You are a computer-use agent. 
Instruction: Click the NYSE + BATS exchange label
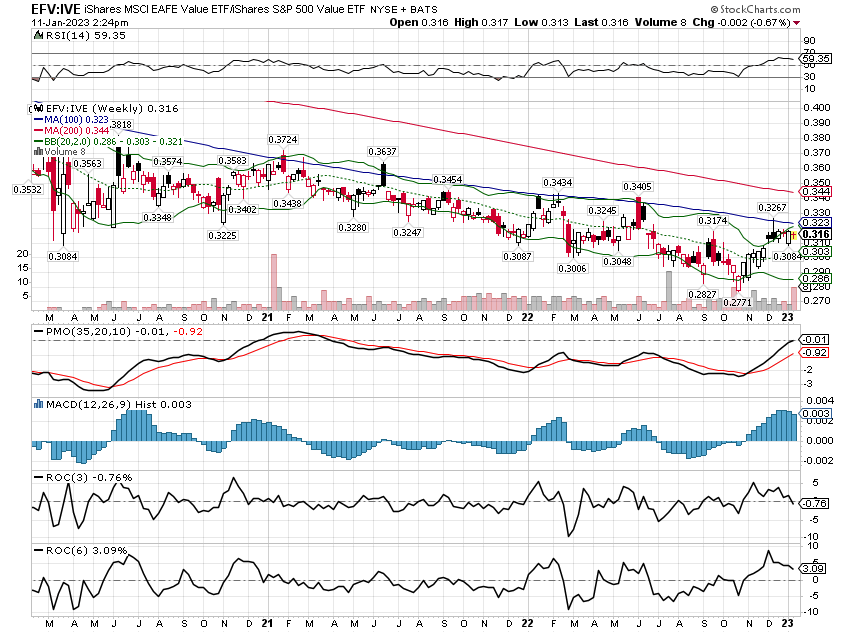[404, 10]
